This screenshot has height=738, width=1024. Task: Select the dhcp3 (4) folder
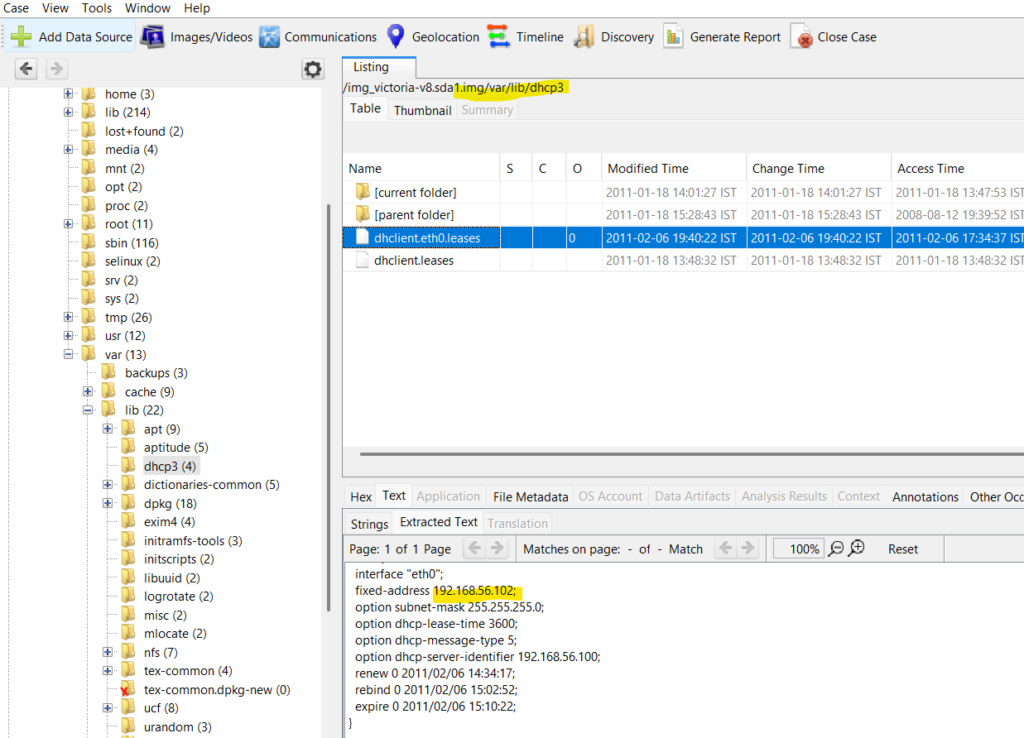click(x=169, y=466)
